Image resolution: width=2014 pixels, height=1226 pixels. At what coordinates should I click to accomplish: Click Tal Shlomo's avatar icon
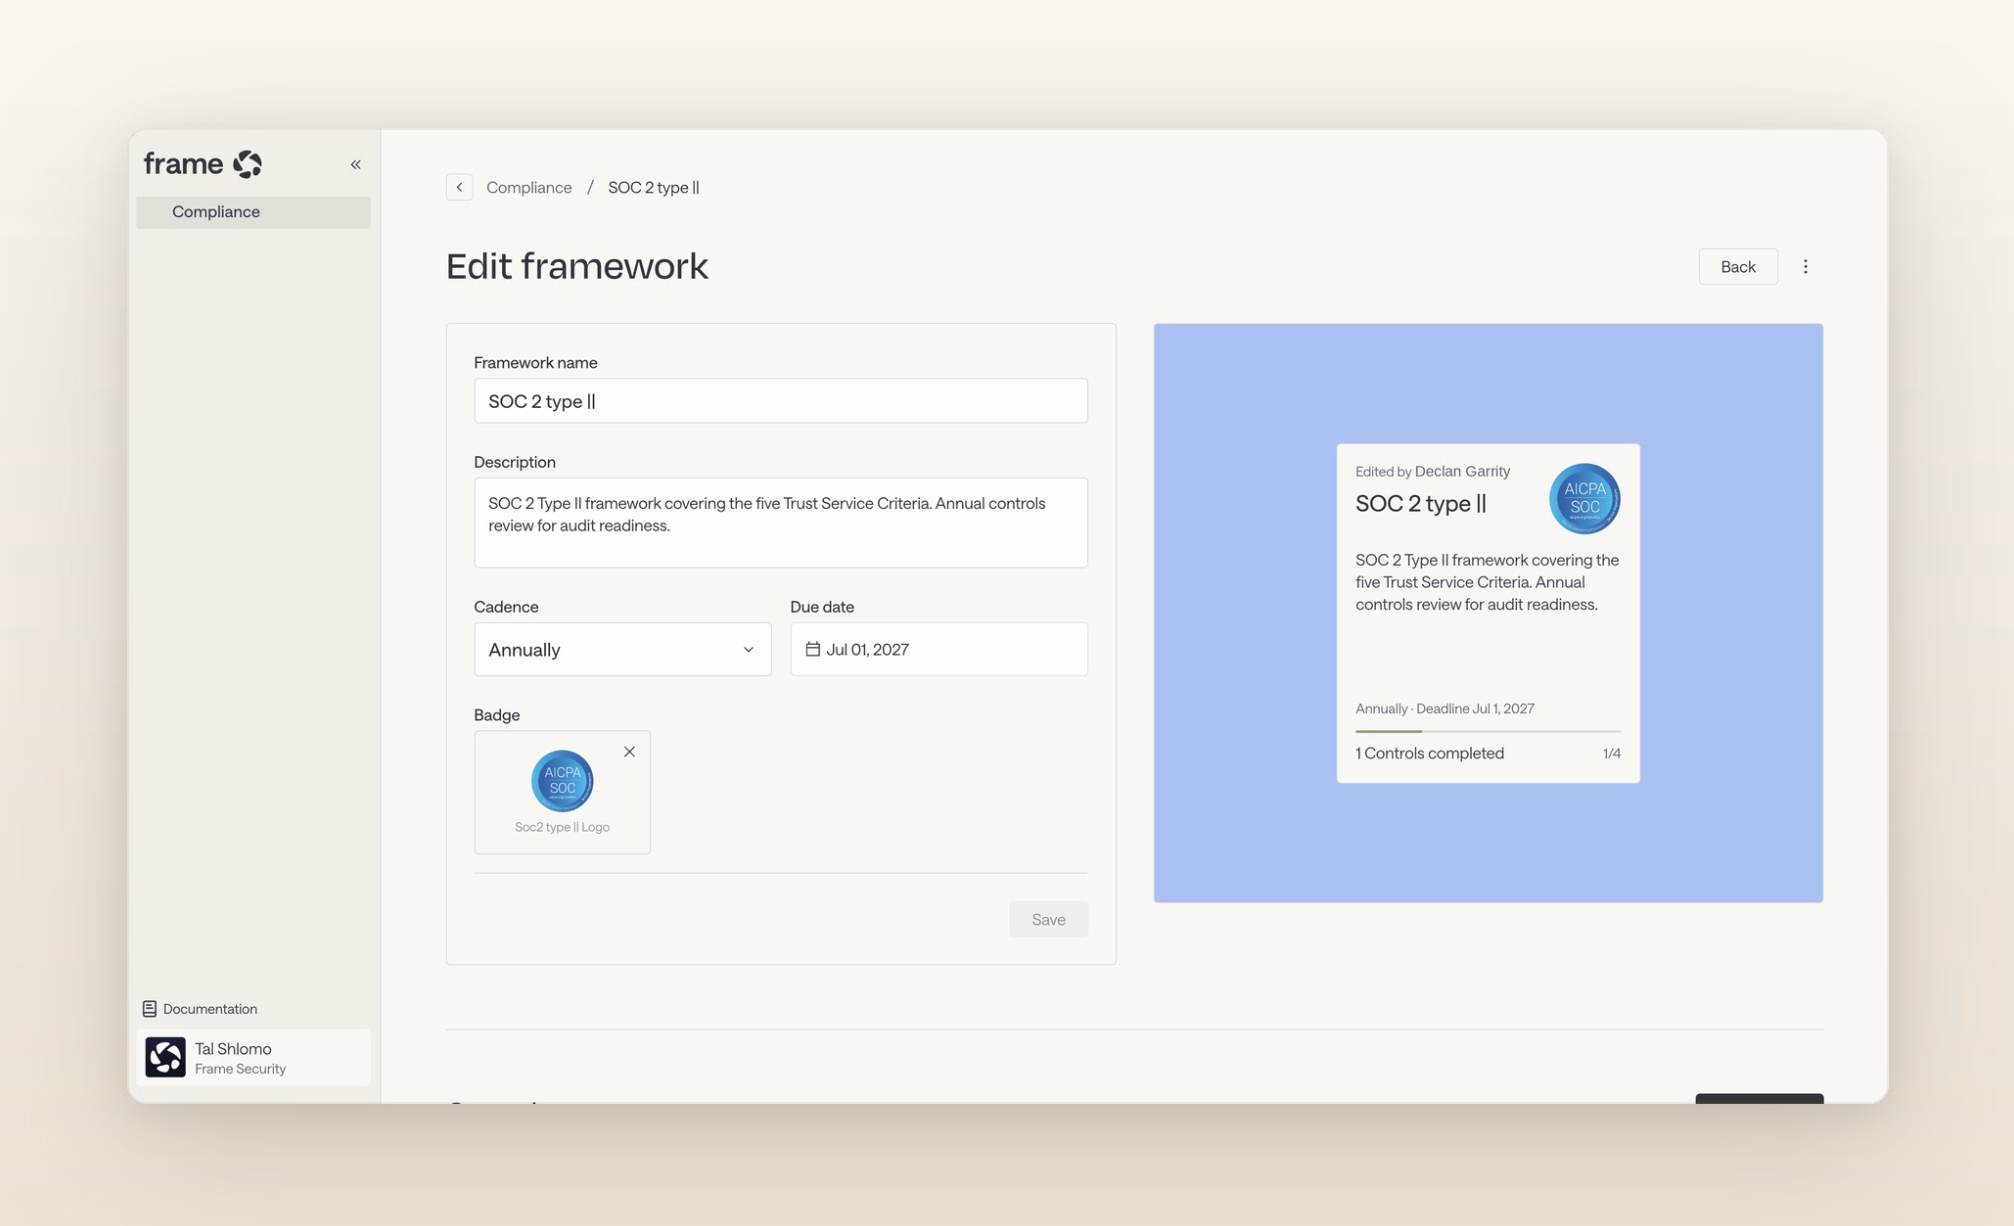[165, 1057]
